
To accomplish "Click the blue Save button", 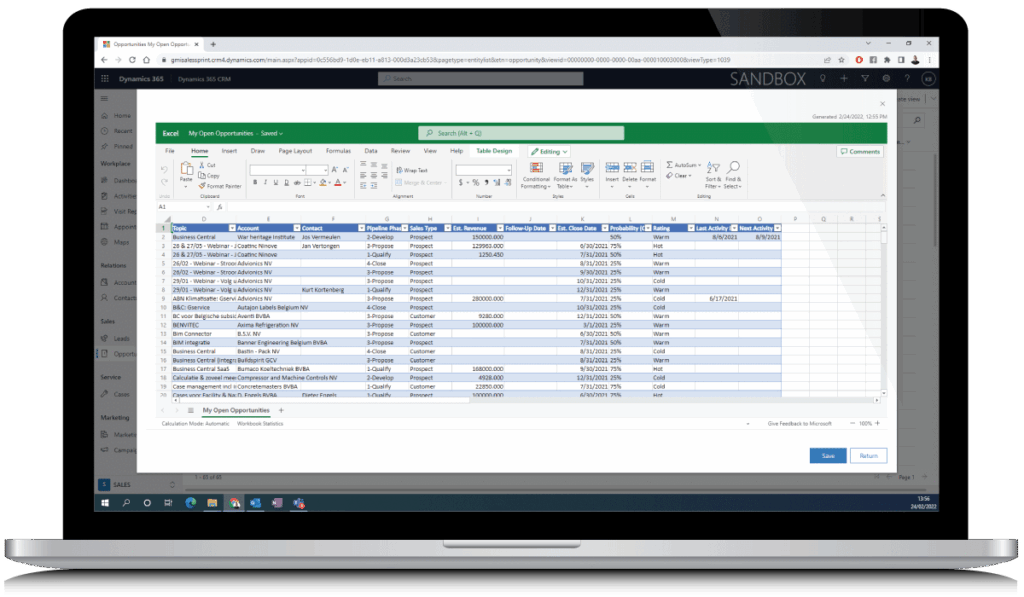I will (827, 455).
